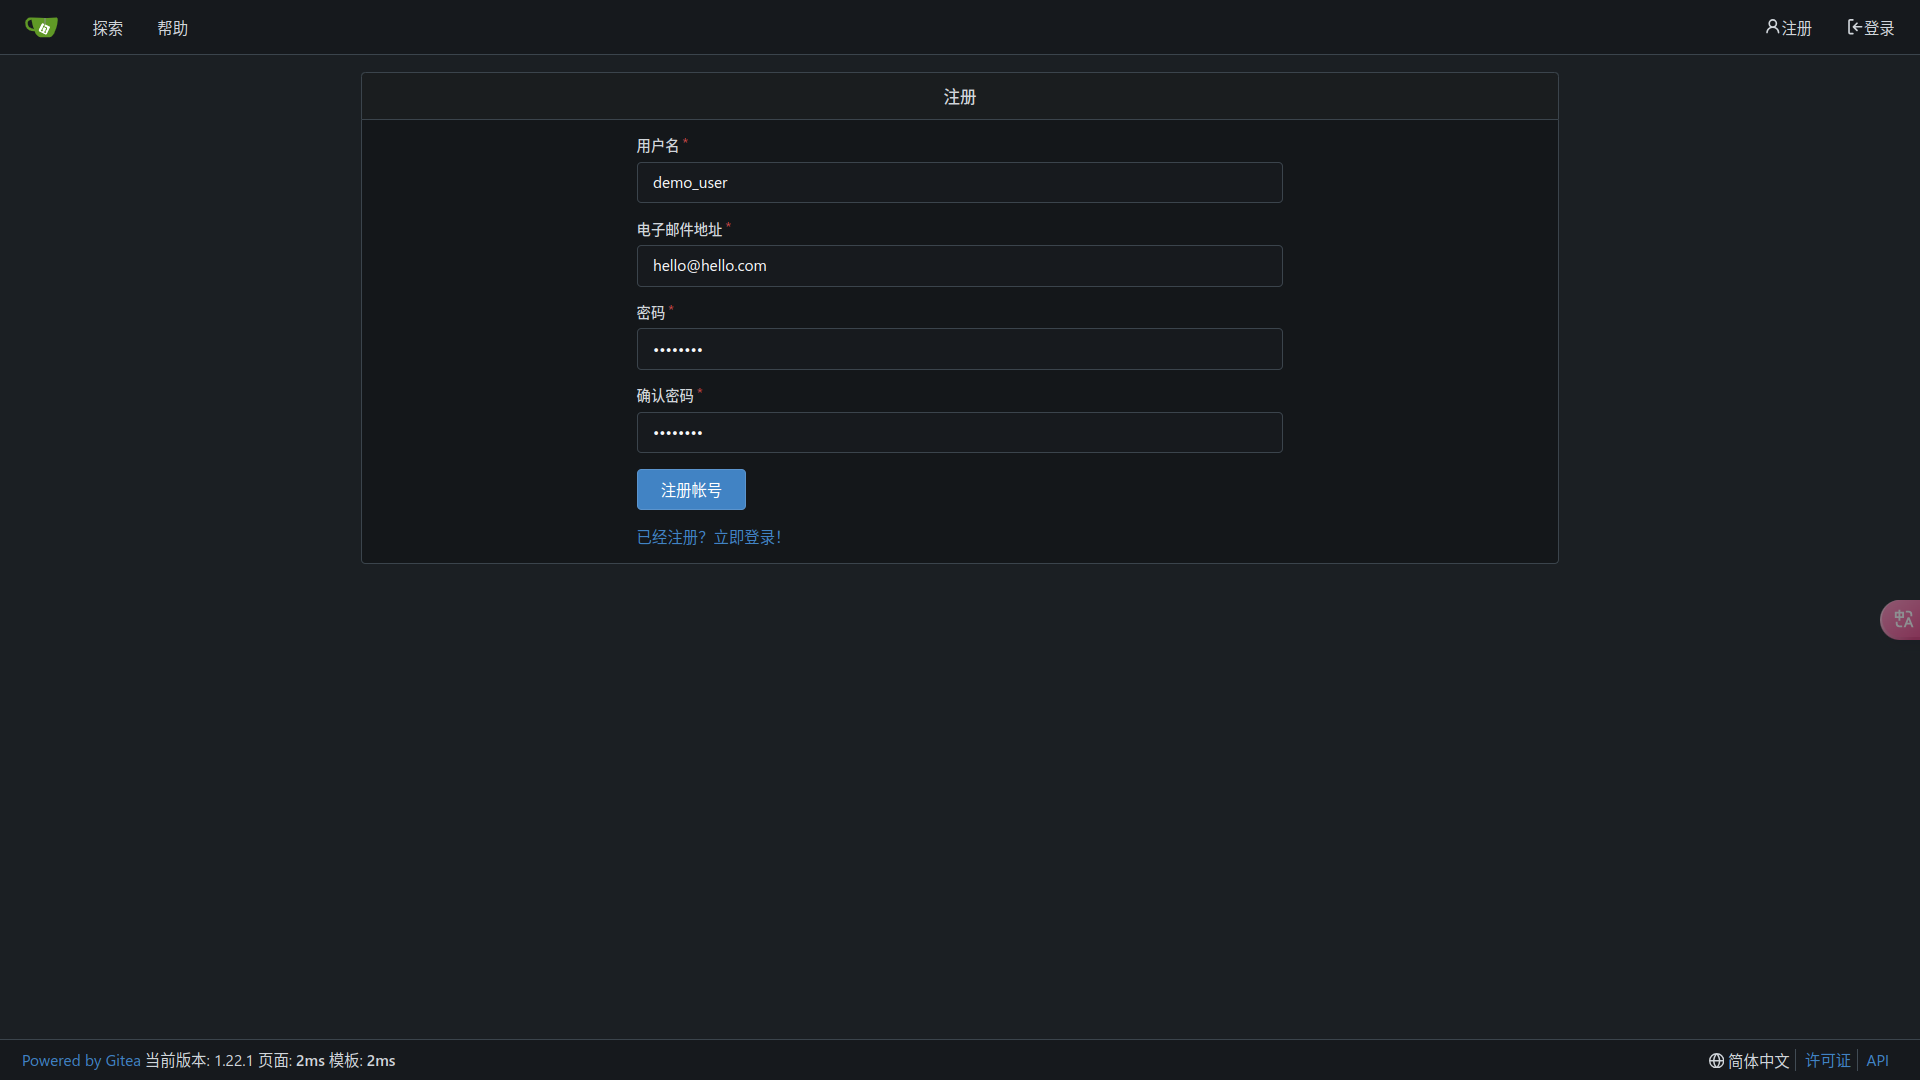Viewport: 1920px width, 1080px height.
Task: Open the Powered by Gitea link
Action: click(x=81, y=1061)
